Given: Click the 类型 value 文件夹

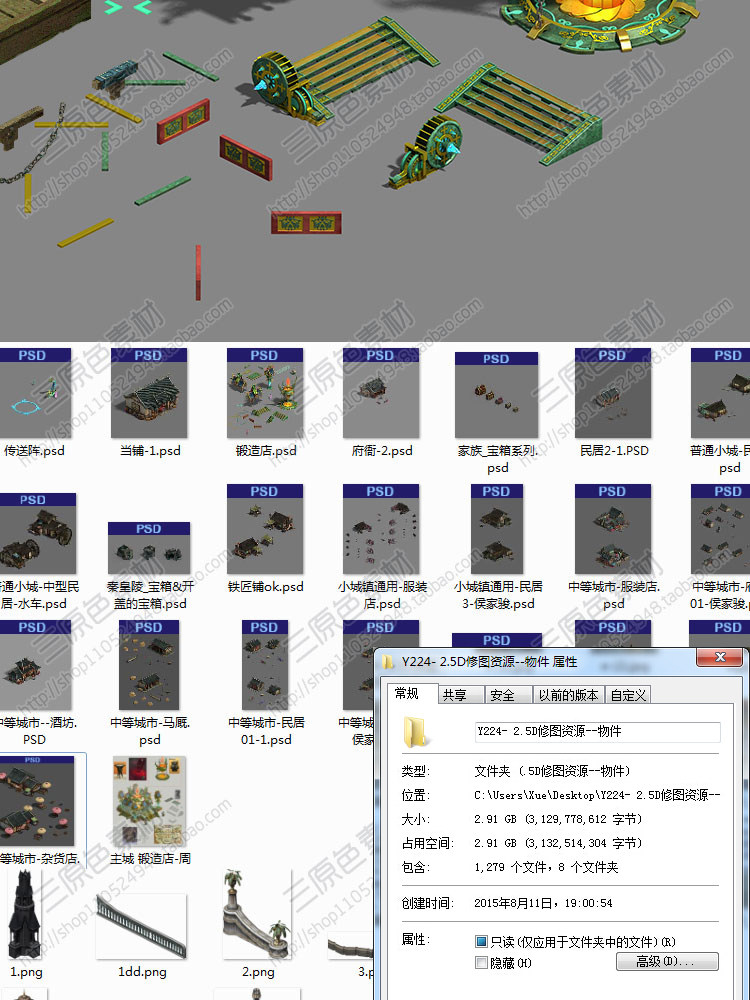Looking at the screenshot, I should coord(552,771).
